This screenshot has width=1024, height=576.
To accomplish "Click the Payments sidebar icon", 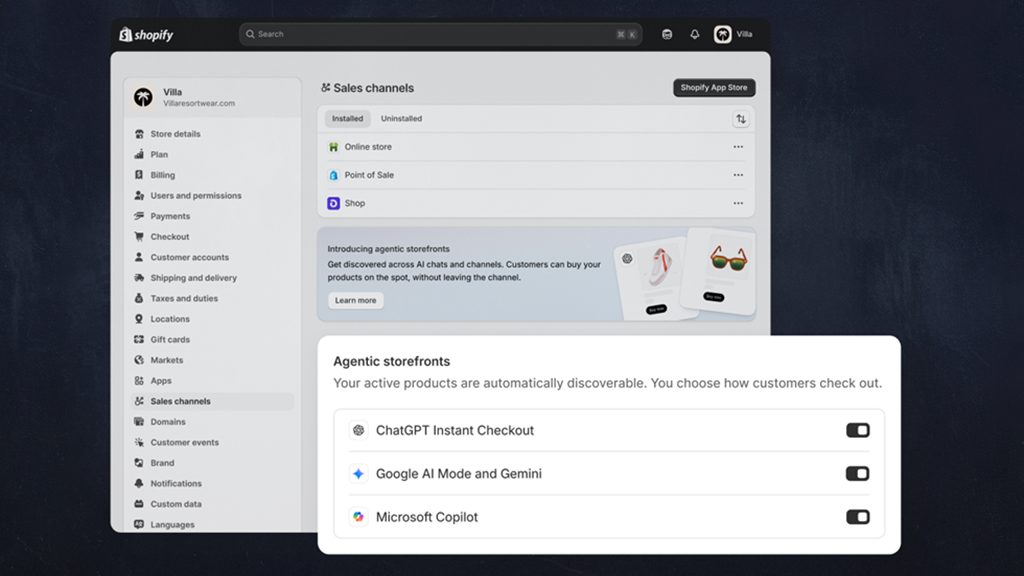I will (x=140, y=216).
